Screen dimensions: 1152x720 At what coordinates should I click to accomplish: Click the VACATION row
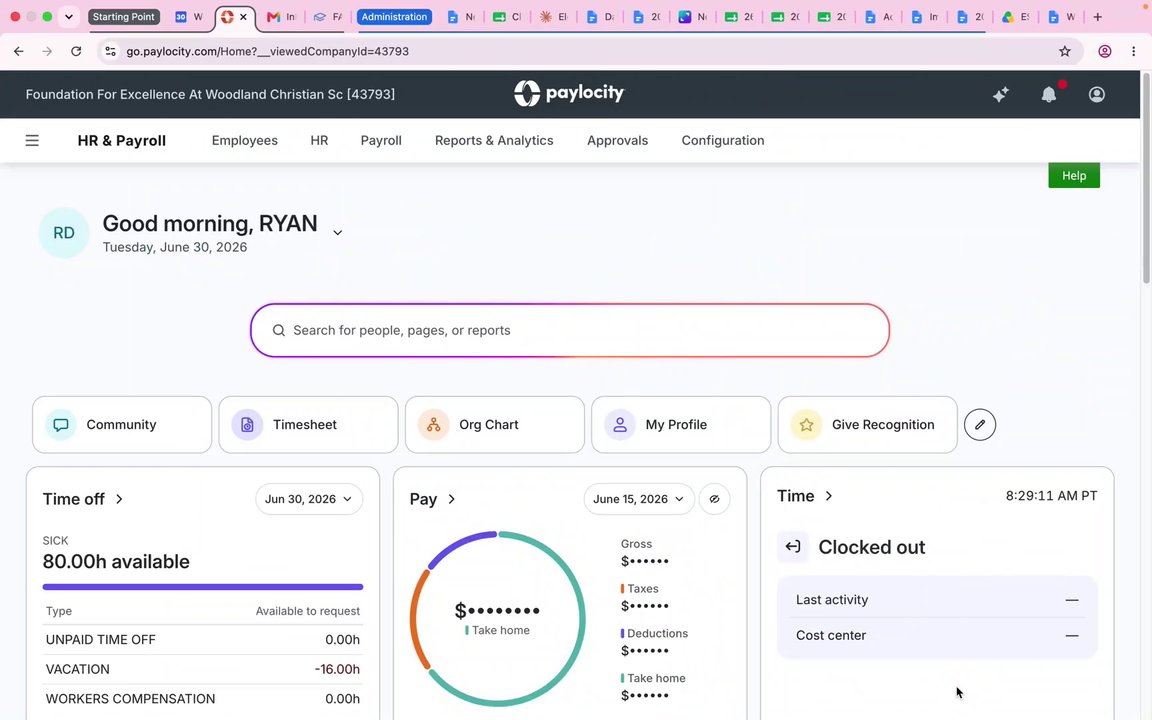[x=203, y=669]
